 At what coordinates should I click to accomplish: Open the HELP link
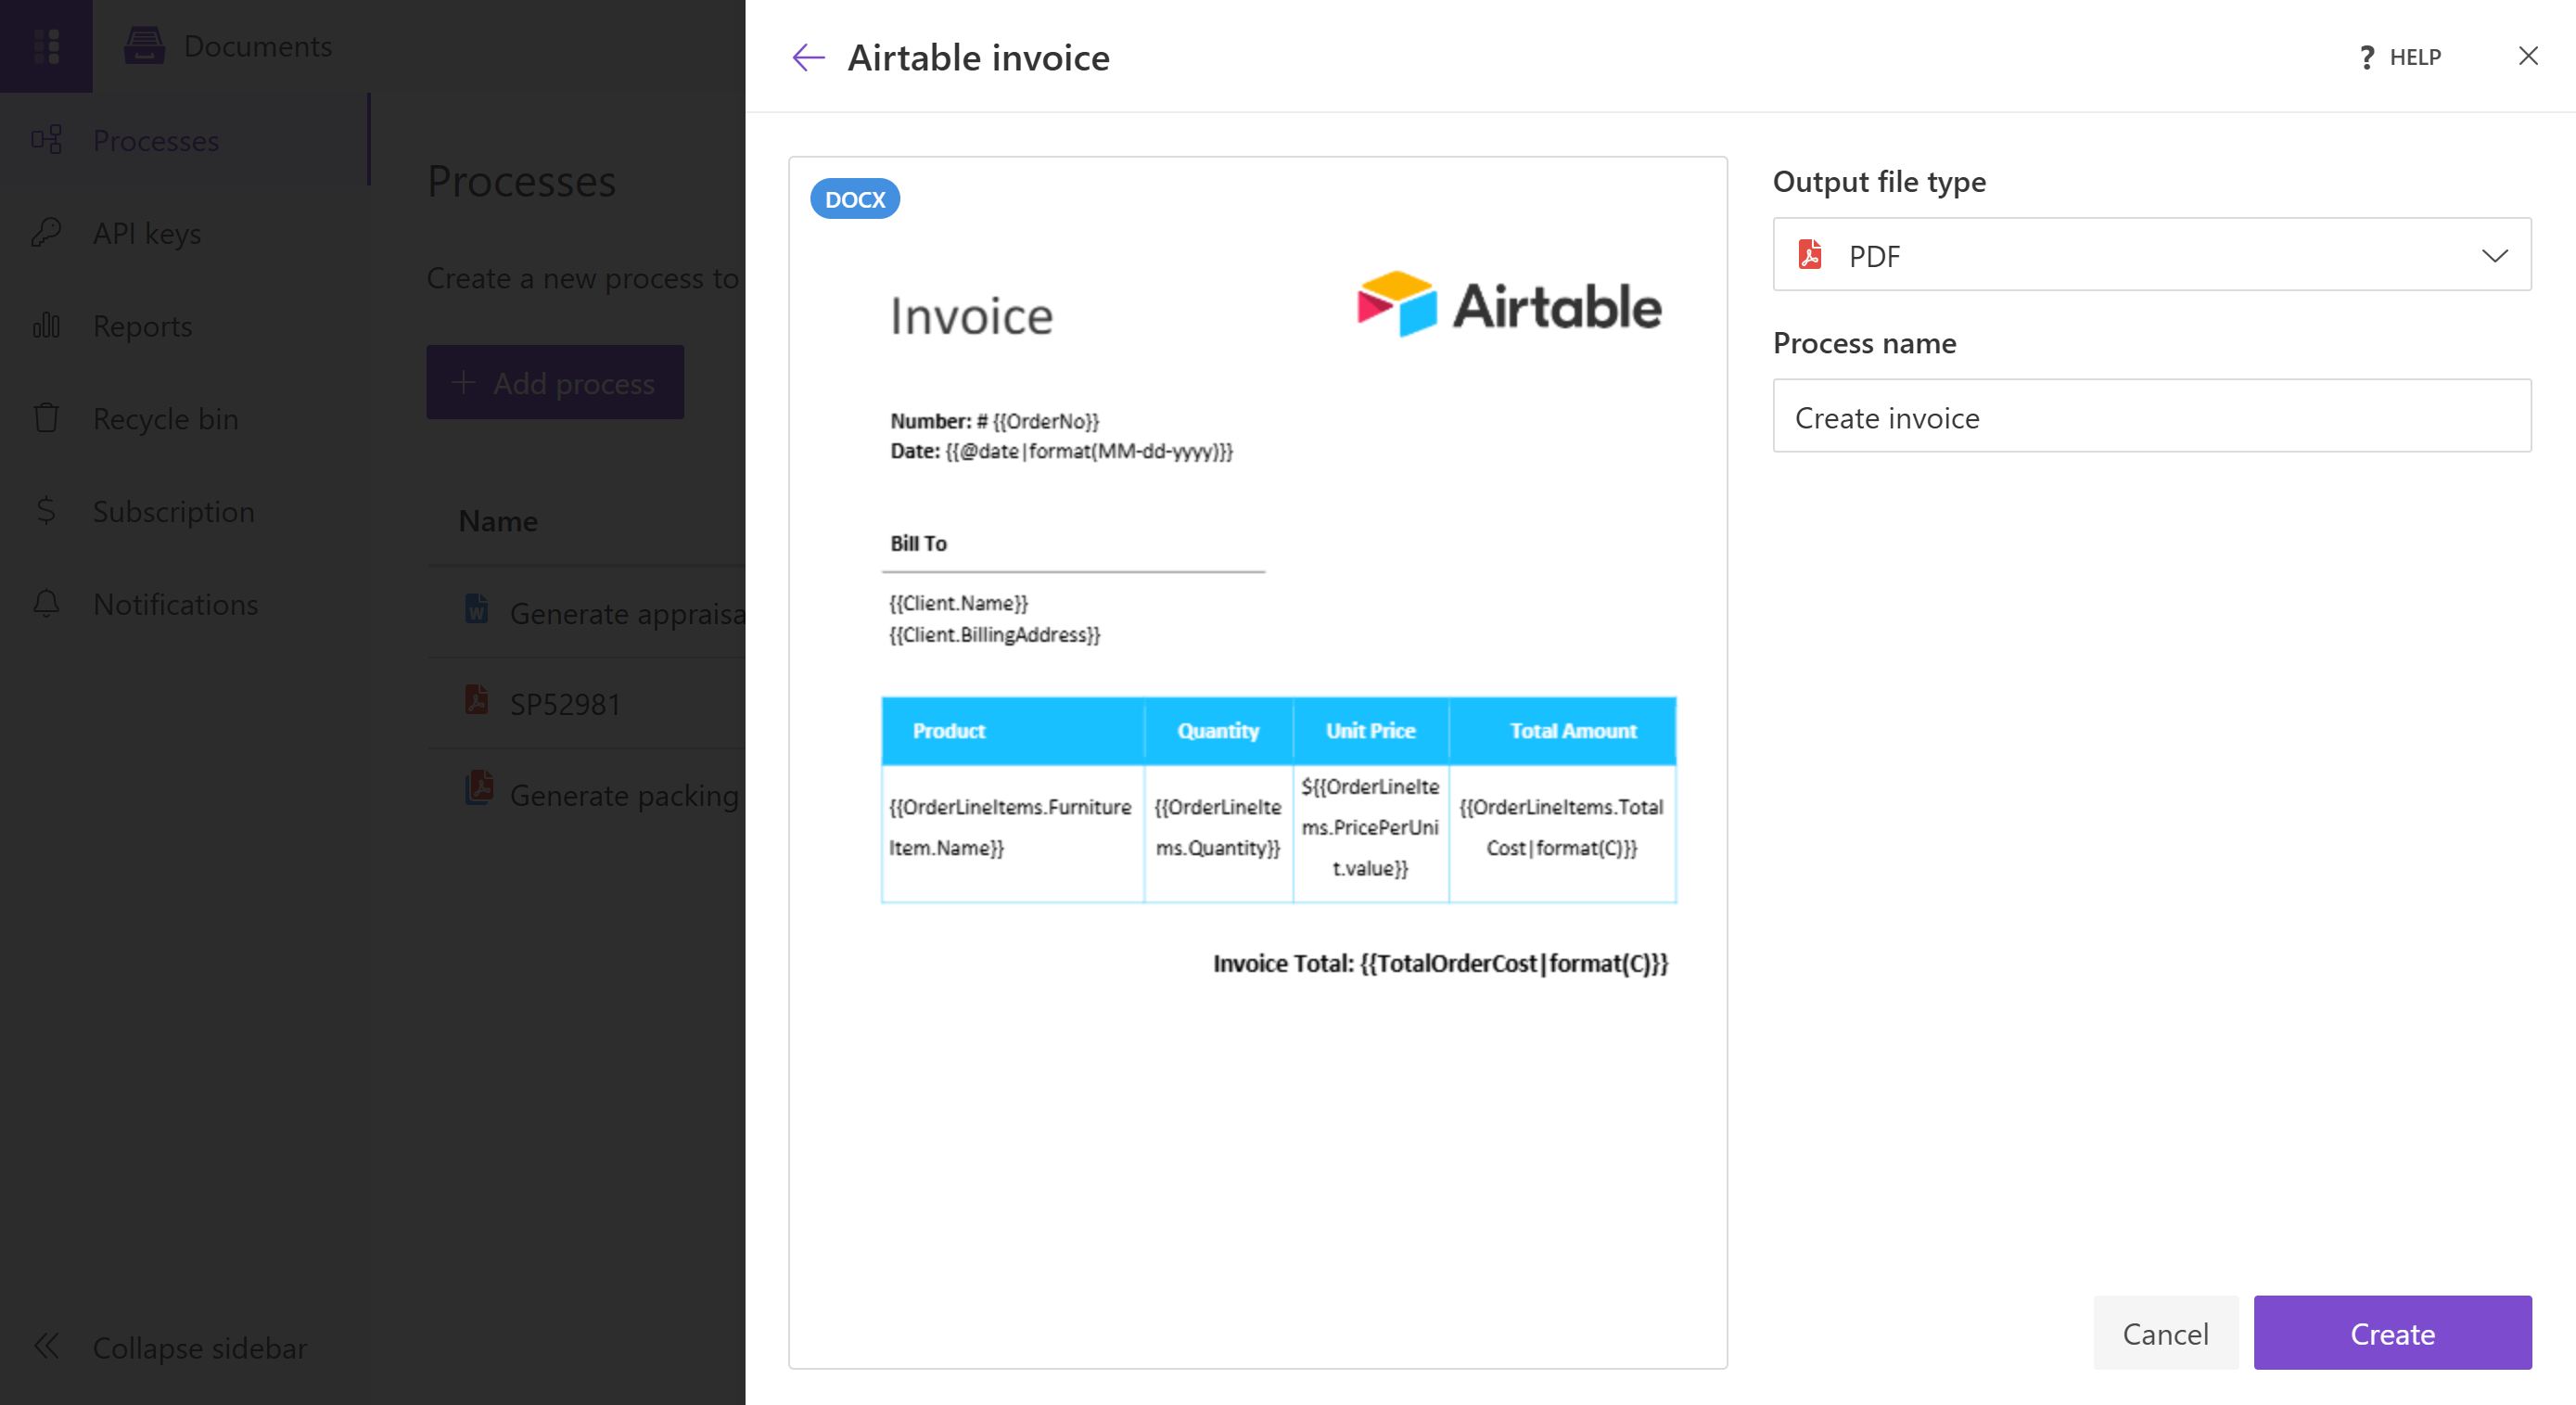[2399, 57]
